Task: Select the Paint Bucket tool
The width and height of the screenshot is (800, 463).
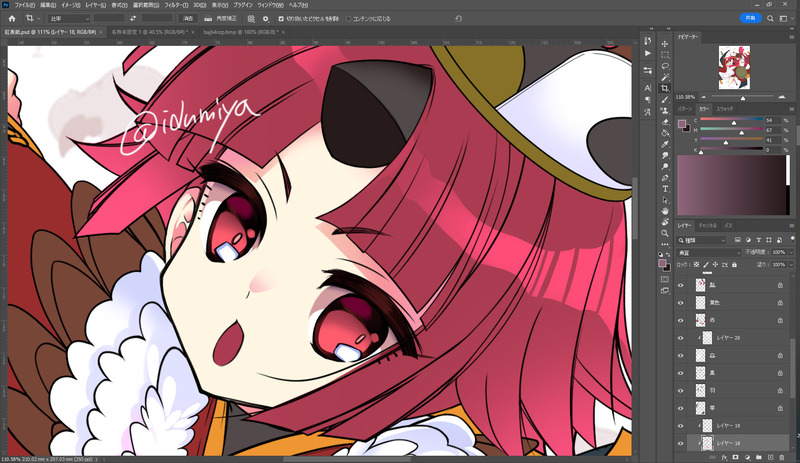Action: pos(665,133)
